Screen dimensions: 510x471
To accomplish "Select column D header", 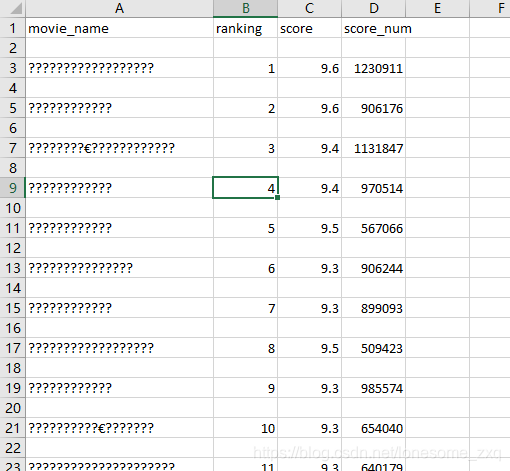I will (373, 8).
